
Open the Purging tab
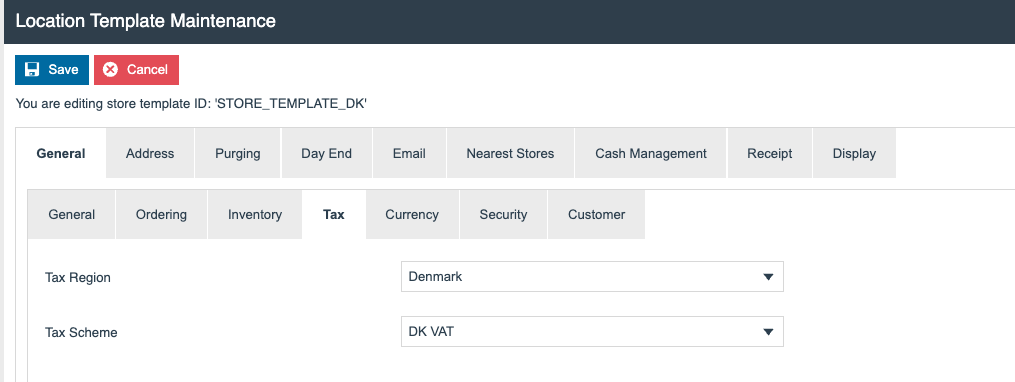point(238,153)
